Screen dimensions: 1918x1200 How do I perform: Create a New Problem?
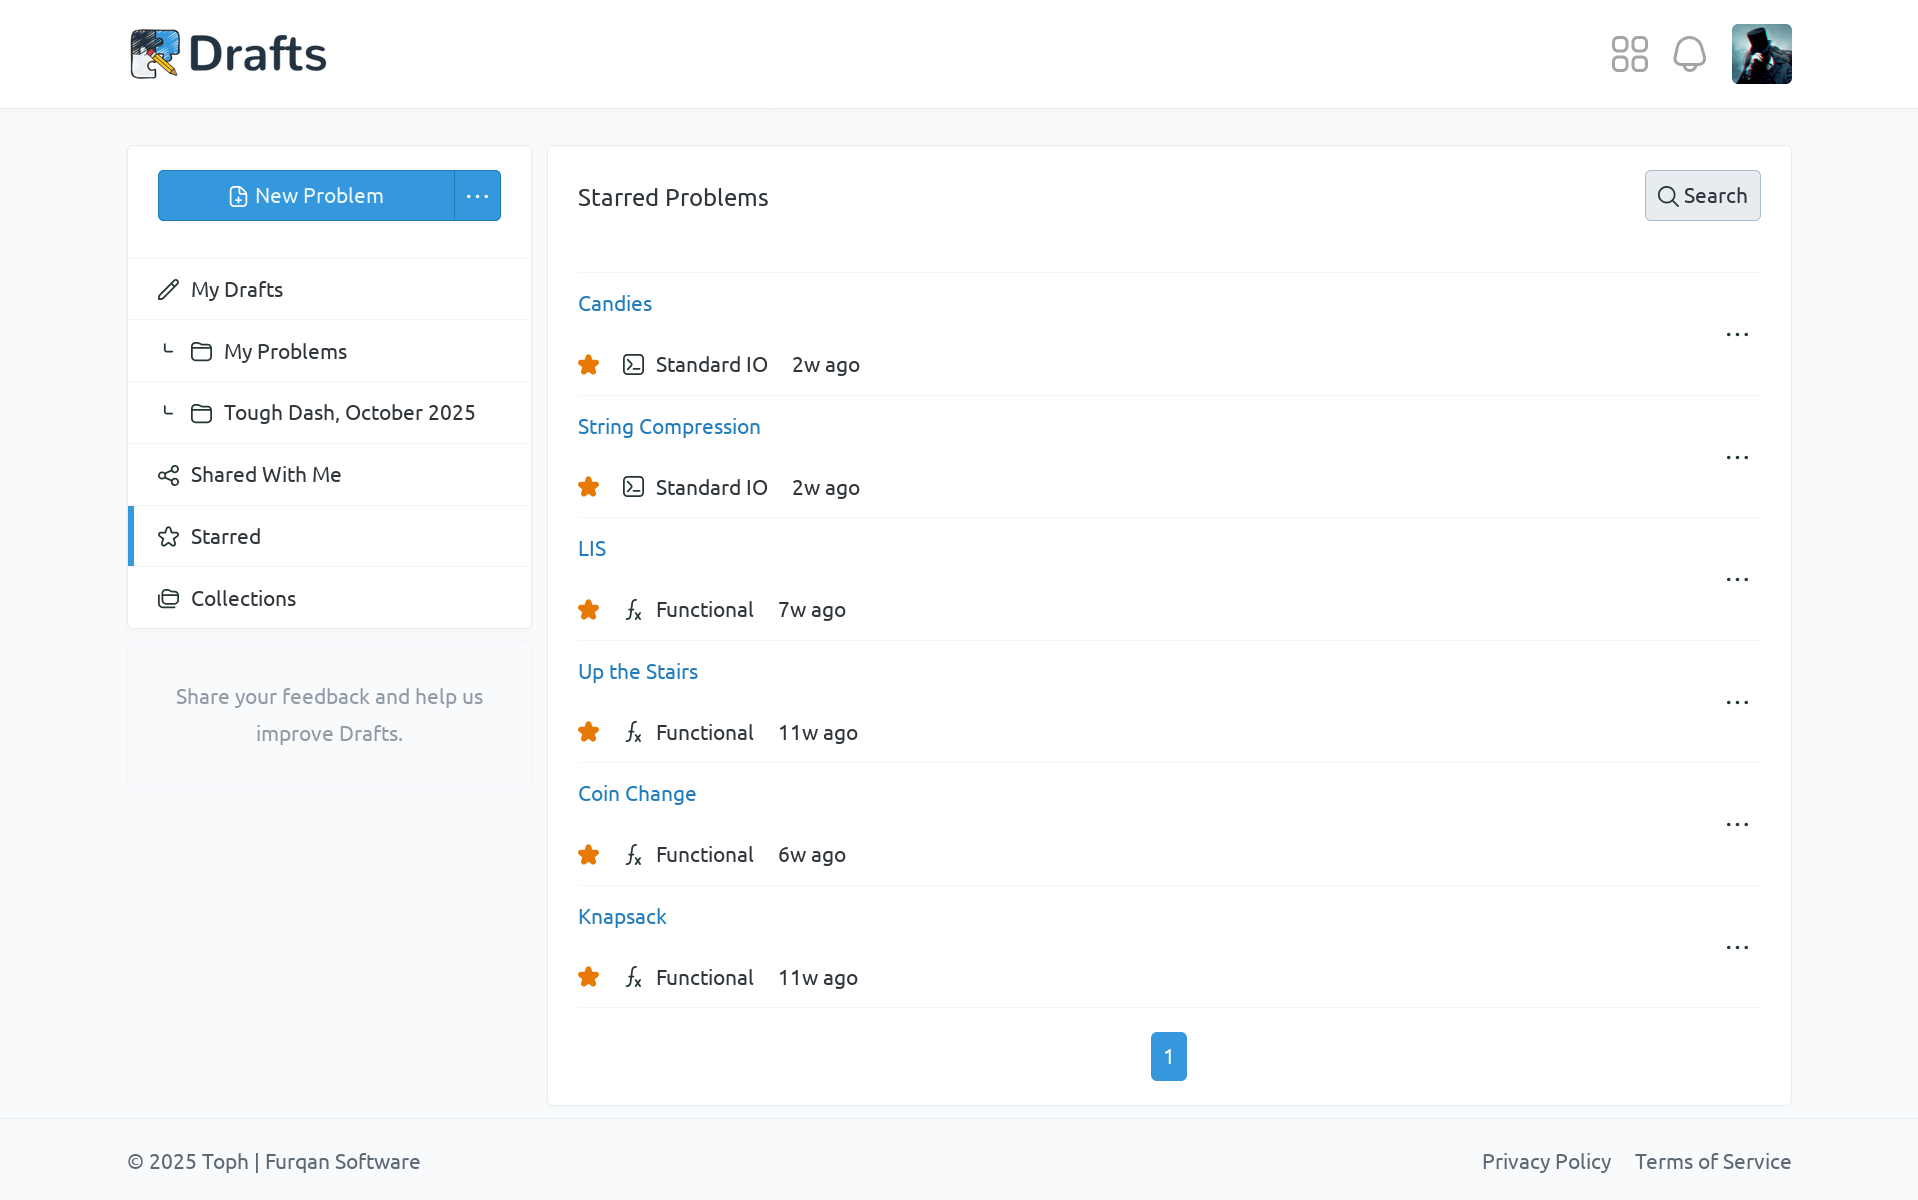point(306,196)
